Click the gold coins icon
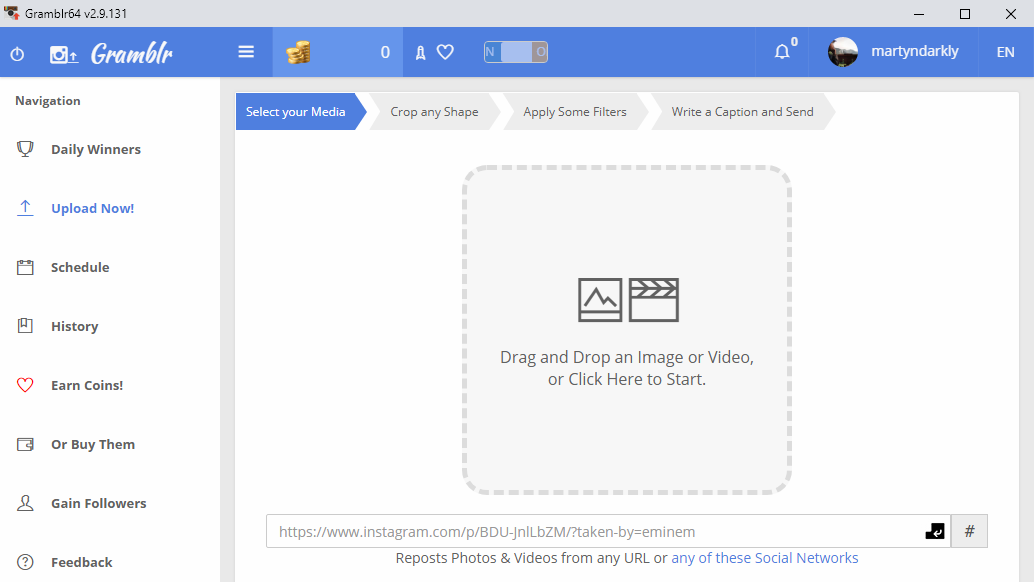Viewport: 1034px width, 582px height. (298, 52)
